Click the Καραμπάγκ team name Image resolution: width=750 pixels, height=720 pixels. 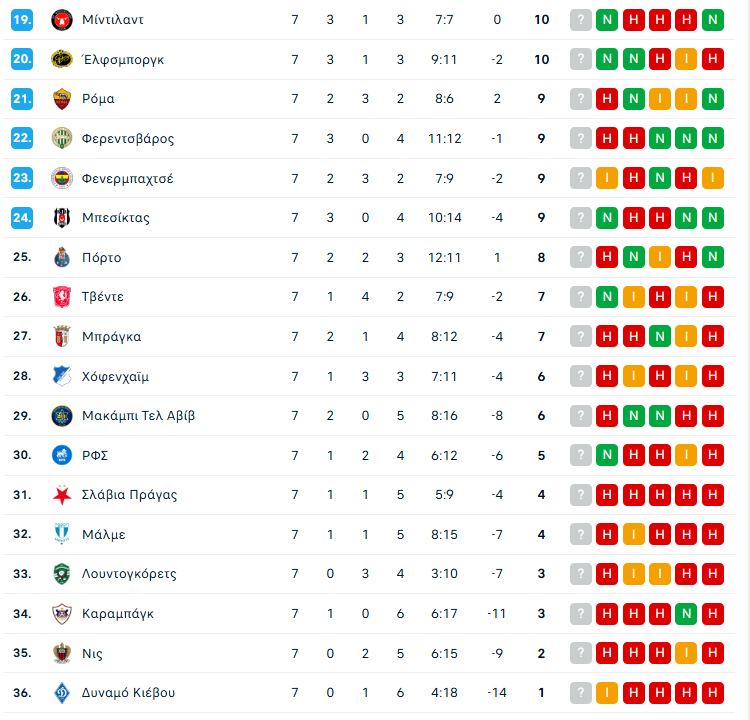(x=118, y=614)
